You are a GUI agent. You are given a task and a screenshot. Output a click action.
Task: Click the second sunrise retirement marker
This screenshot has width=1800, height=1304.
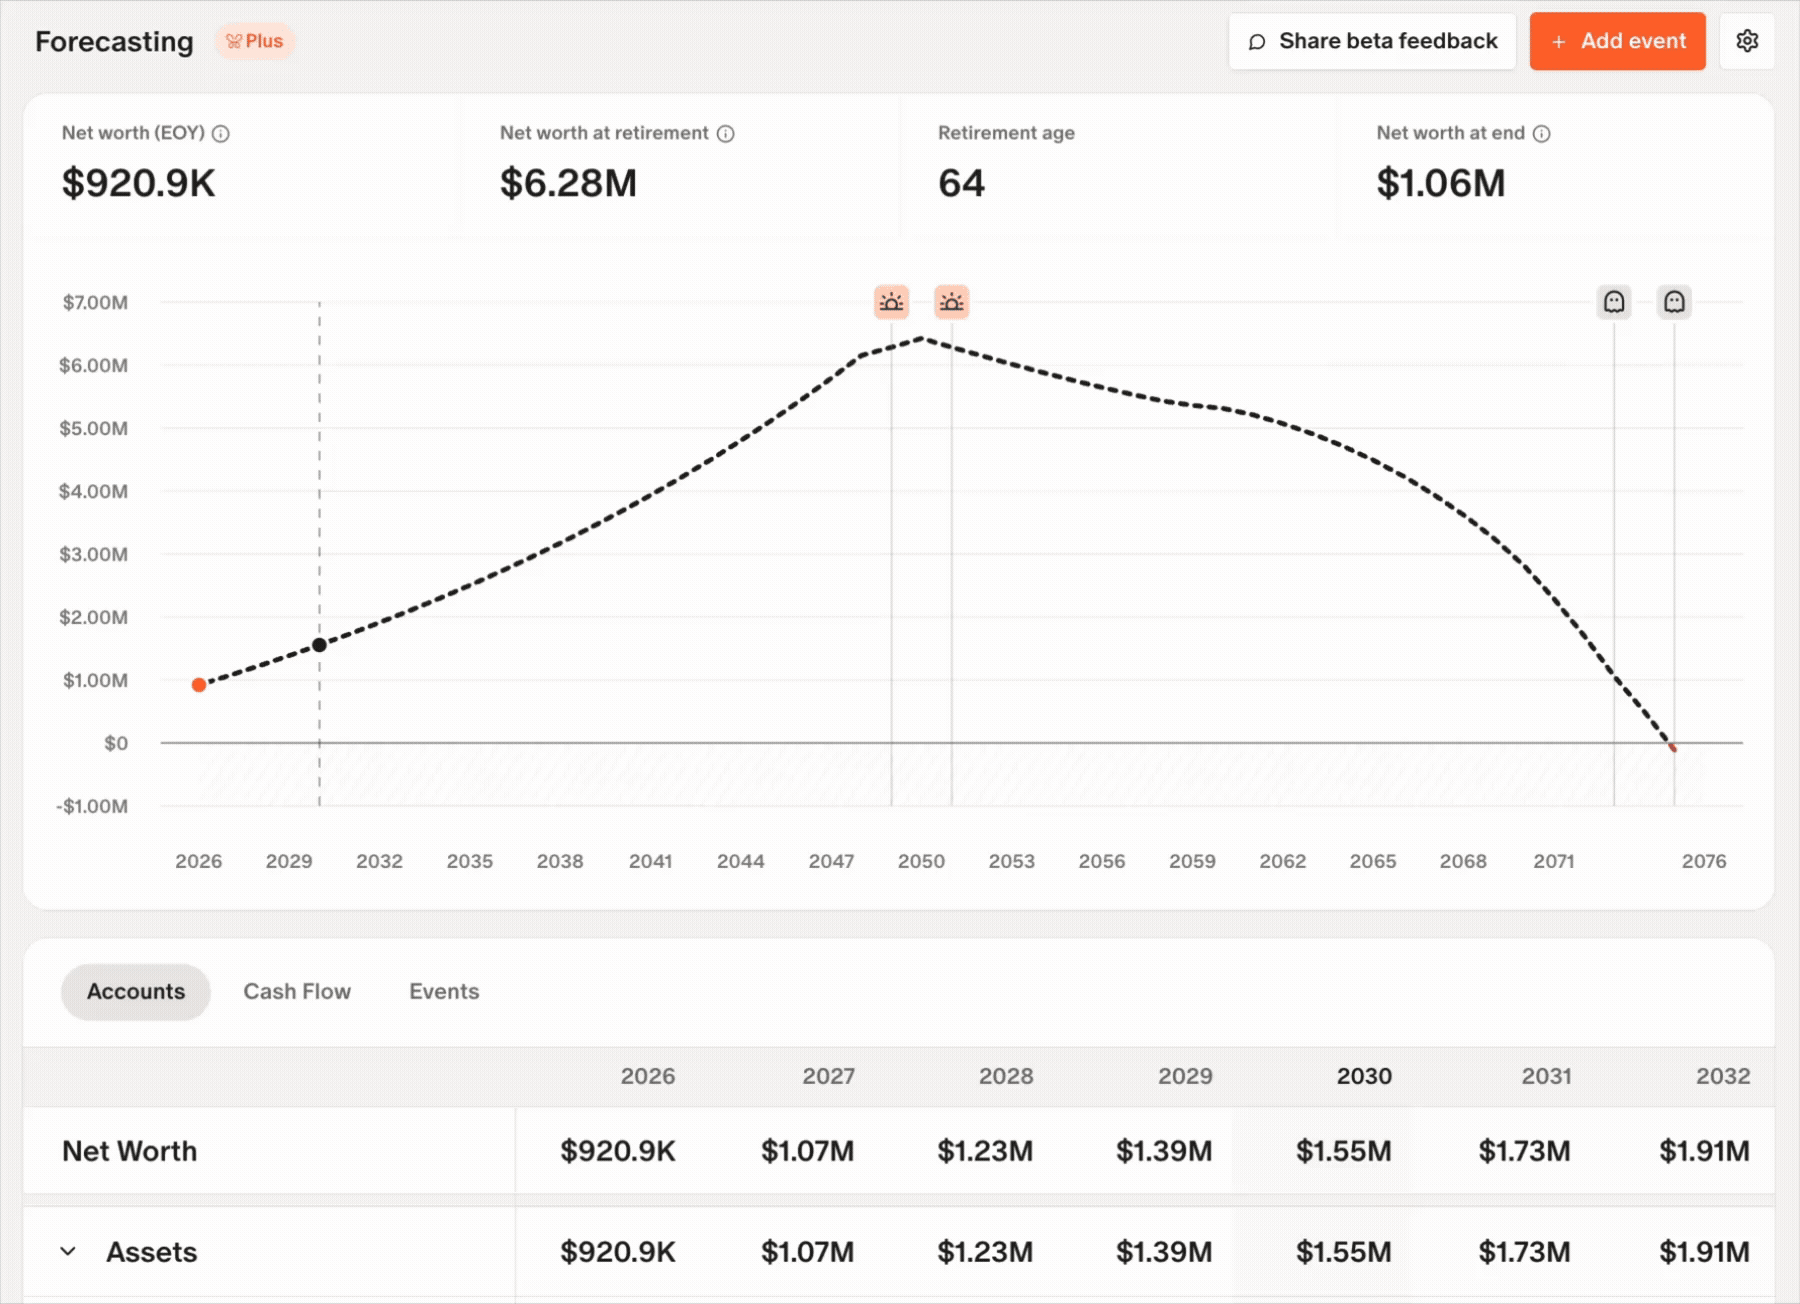(x=951, y=302)
